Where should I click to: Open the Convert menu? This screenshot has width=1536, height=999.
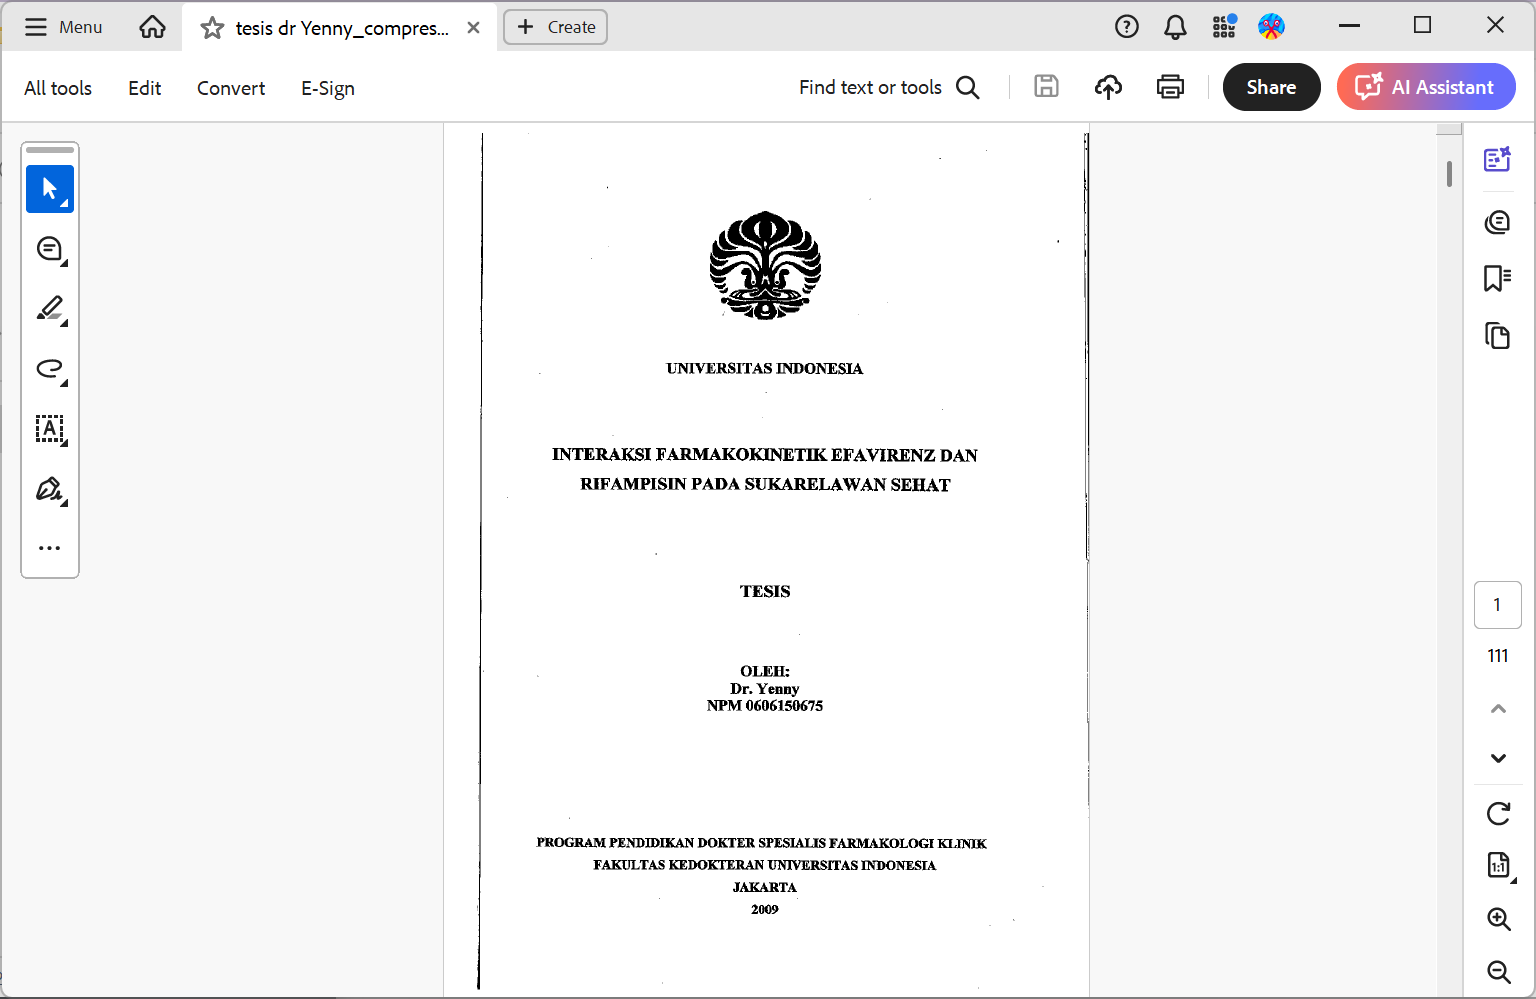click(231, 88)
